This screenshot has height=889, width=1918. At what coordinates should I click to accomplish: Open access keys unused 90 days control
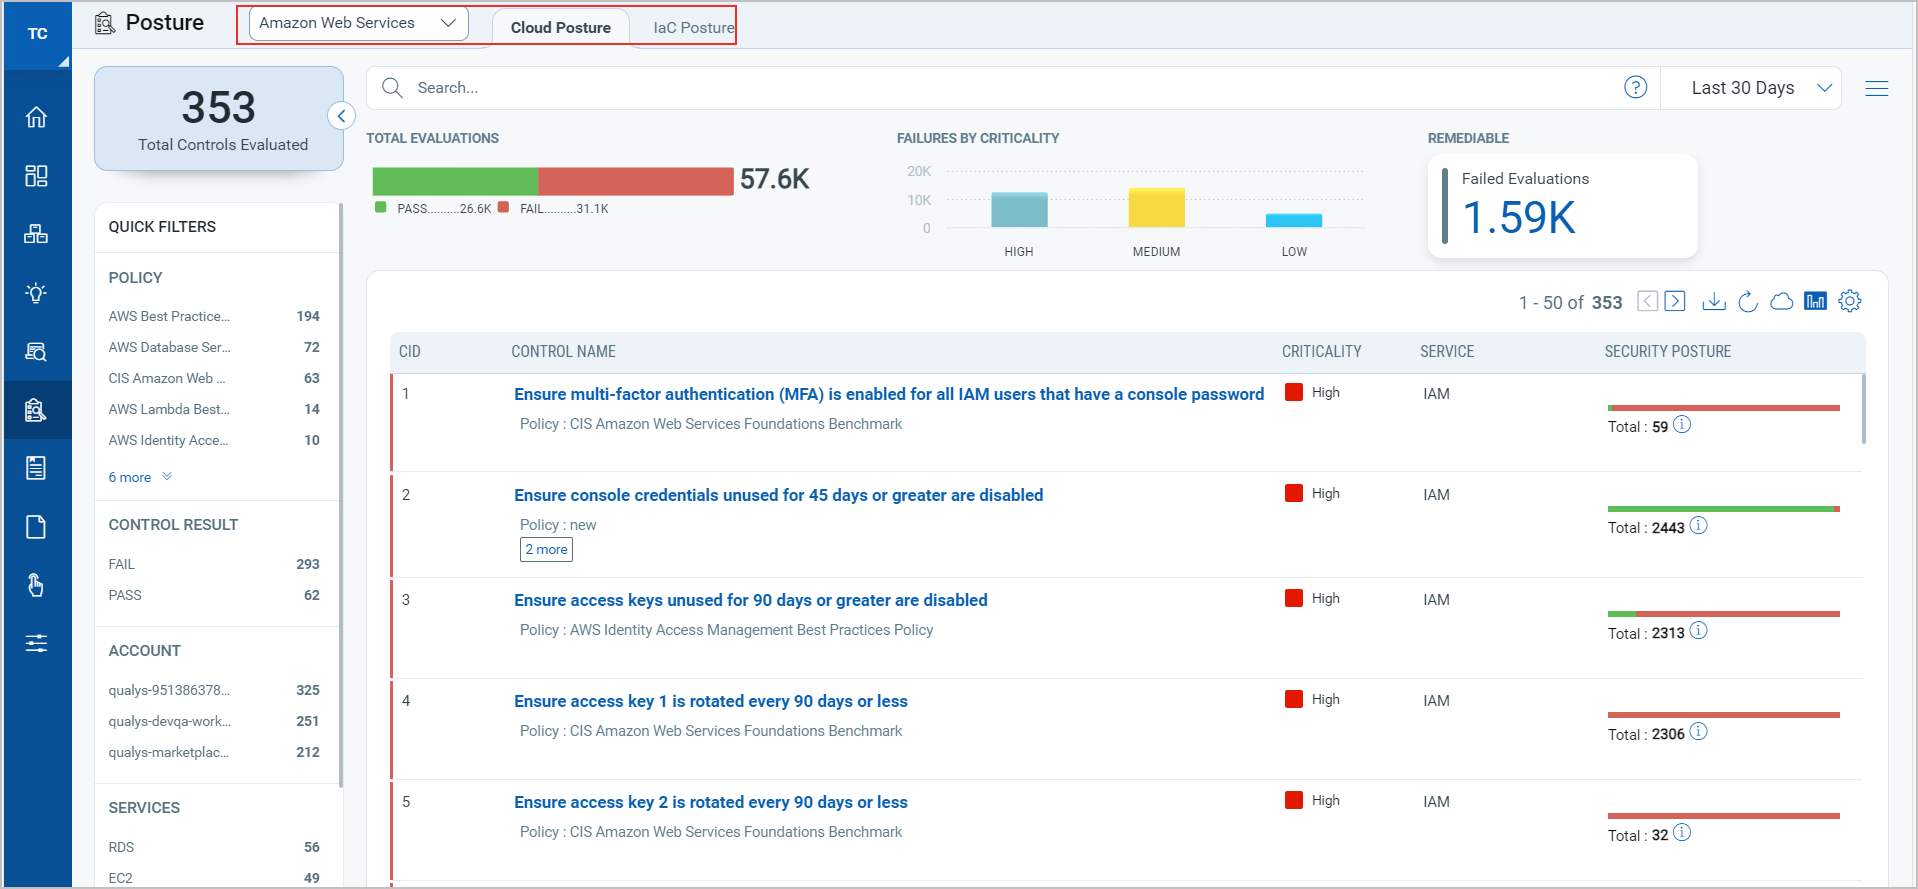[751, 600]
